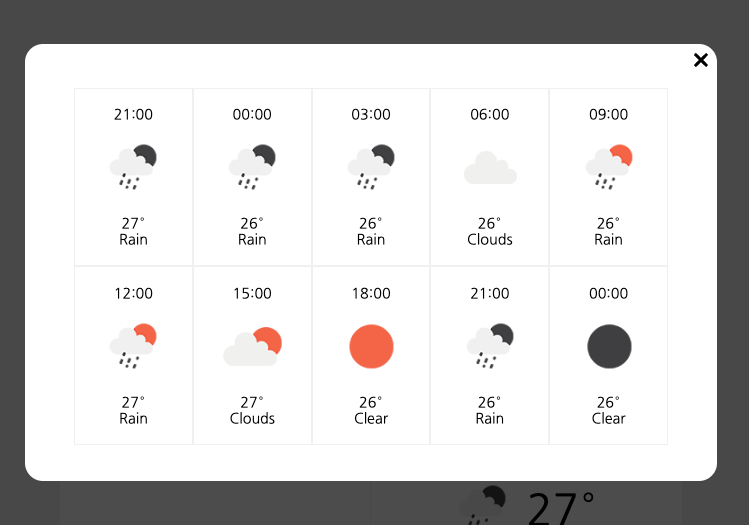Click the dark moon icon in last card
Screen dimensions: 749x525
(609, 346)
